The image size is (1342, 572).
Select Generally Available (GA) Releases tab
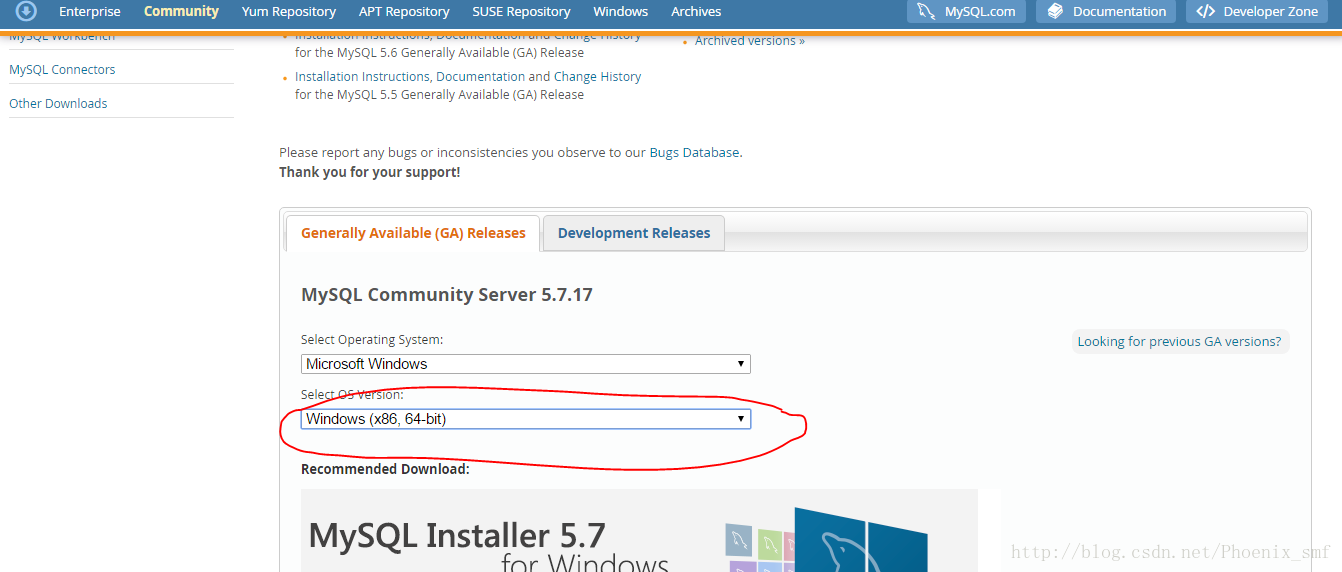[413, 233]
